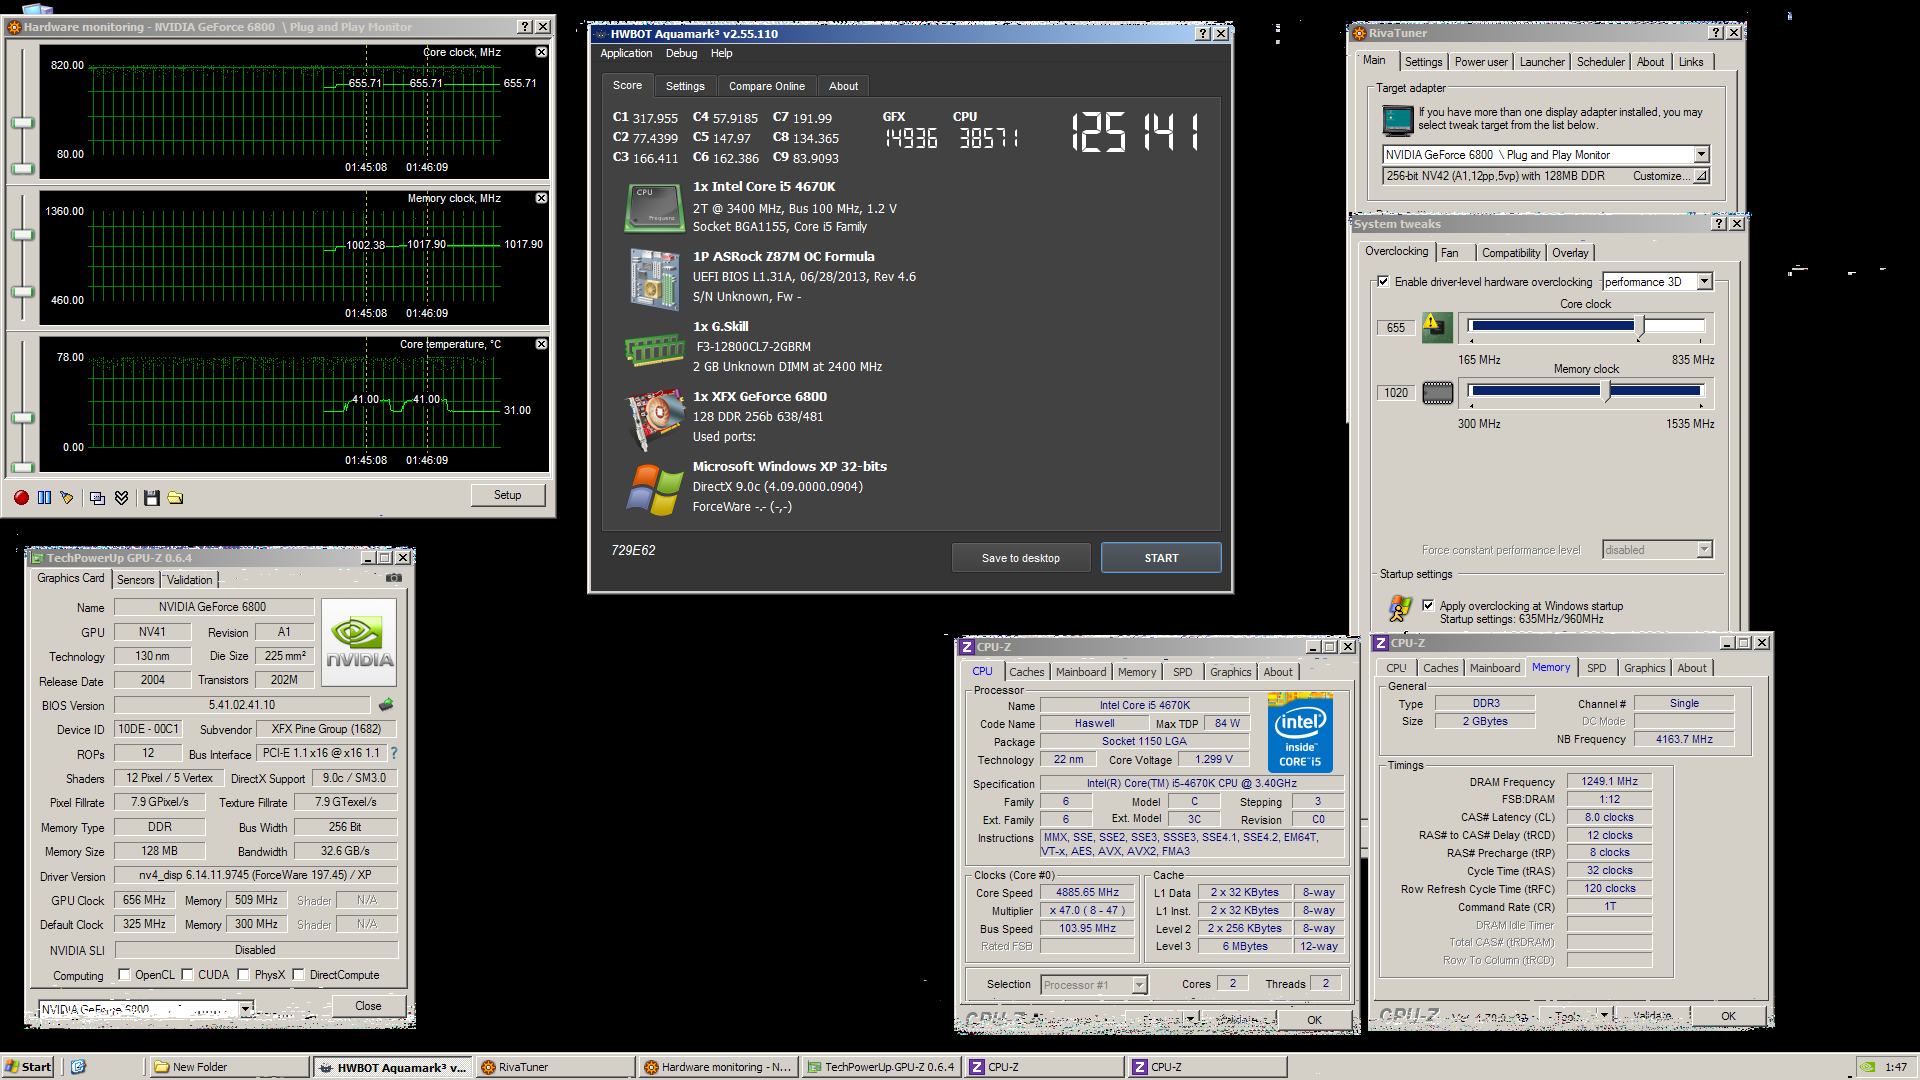This screenshot has height=1080, width=1920.
Task: Click the monitor icon under Target adapter
Action: pyautogui.click(x=1397, y=120)
